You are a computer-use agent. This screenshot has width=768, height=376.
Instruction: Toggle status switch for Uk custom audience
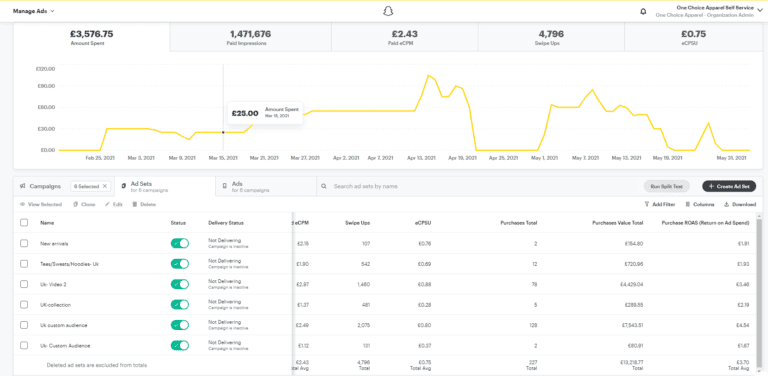click(180, 325)
